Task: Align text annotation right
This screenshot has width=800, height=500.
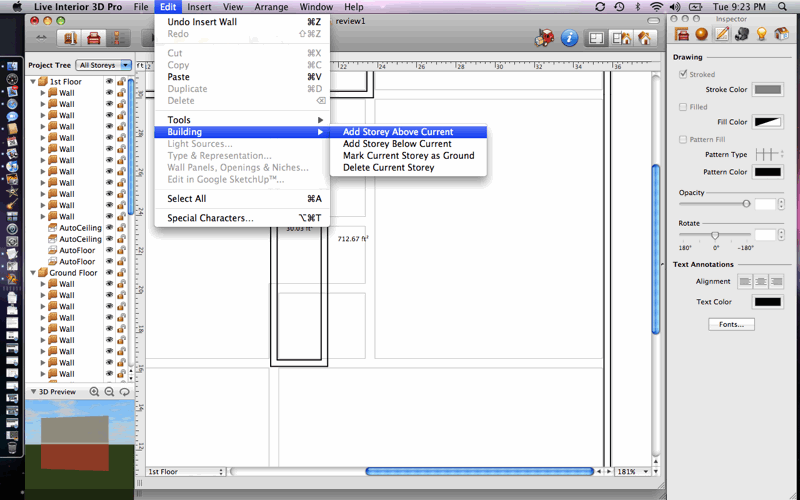Action: (x=777, y=282)
